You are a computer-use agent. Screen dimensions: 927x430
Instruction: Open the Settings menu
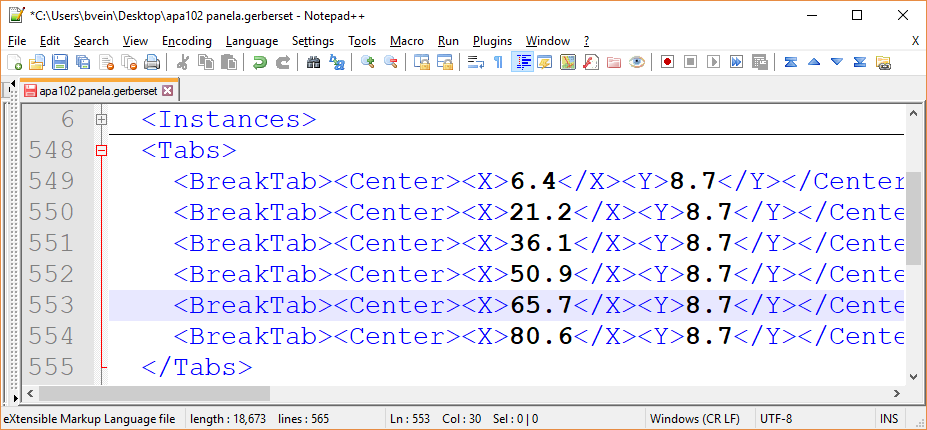tap(313, 41)
